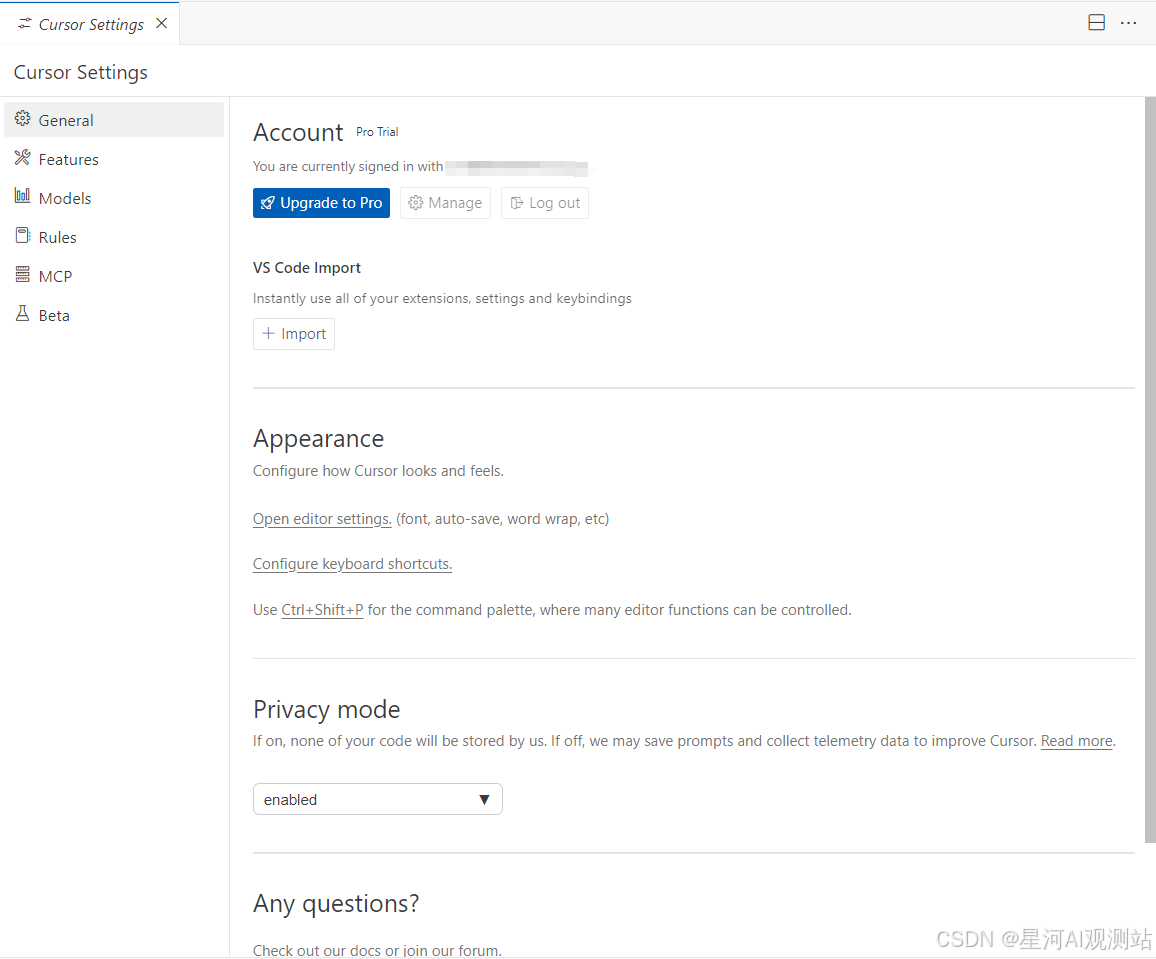This screenshot has height=959, width=1156.
Task: Click the Appearance heading
Action: 318,439
